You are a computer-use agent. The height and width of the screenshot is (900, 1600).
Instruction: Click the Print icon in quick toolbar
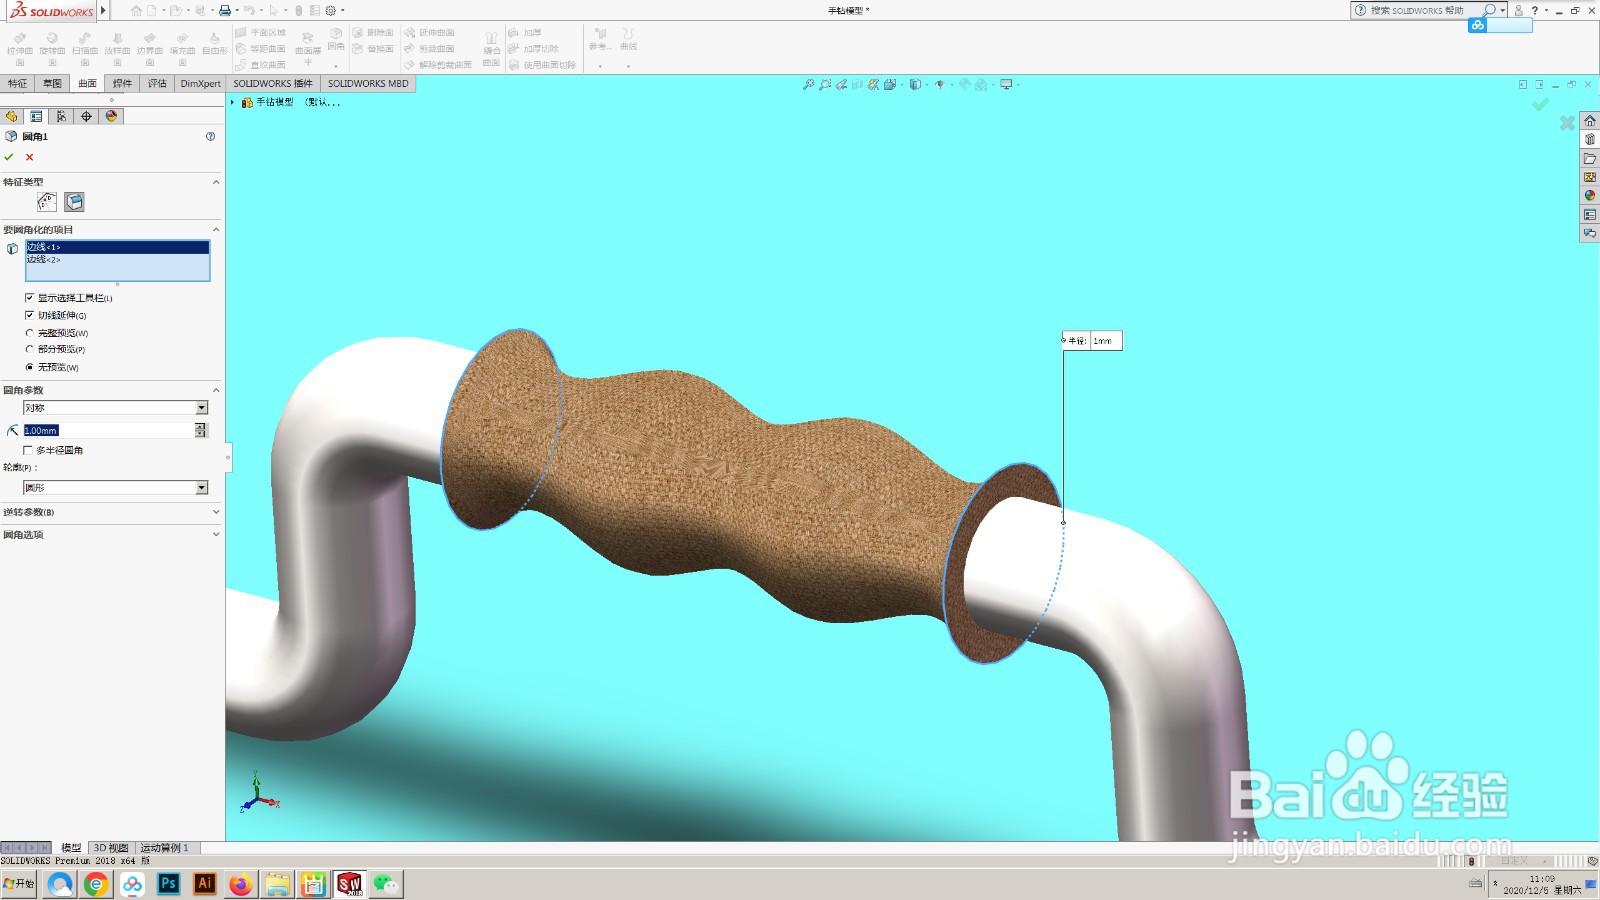click(225, 11)
